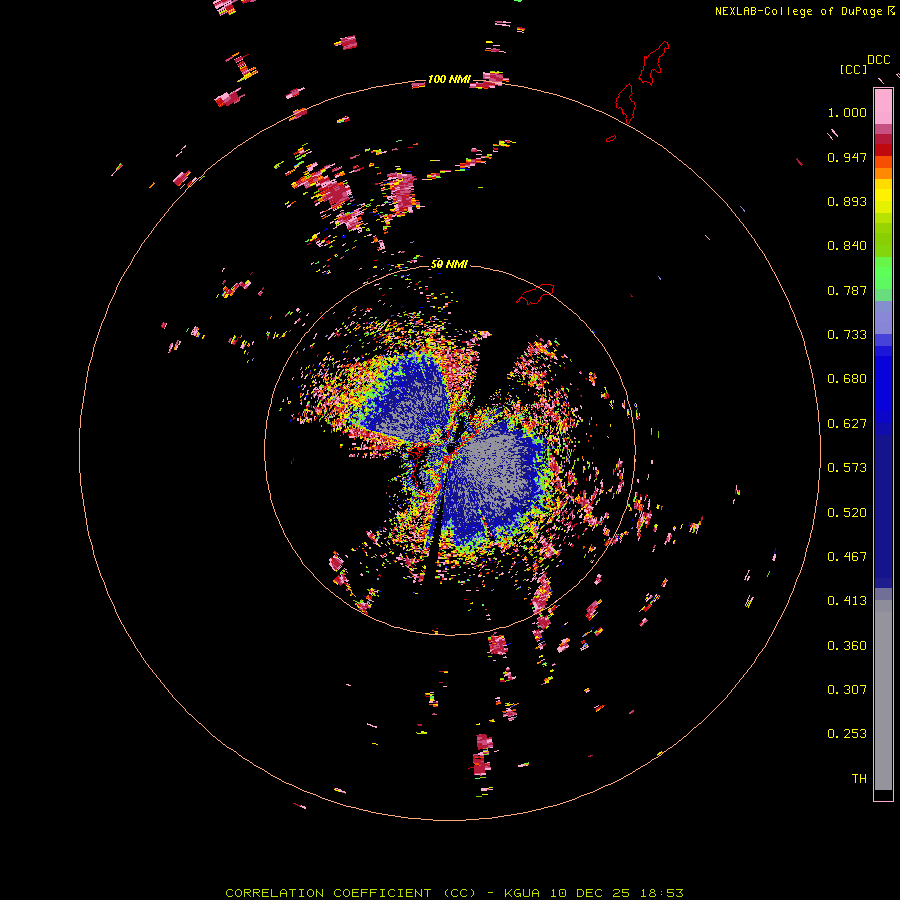The height and width of the screenshot is (900, 900).
Task: Click the TH threshold label on the scale
Action: pyautogui.click(x=859, y=779)
